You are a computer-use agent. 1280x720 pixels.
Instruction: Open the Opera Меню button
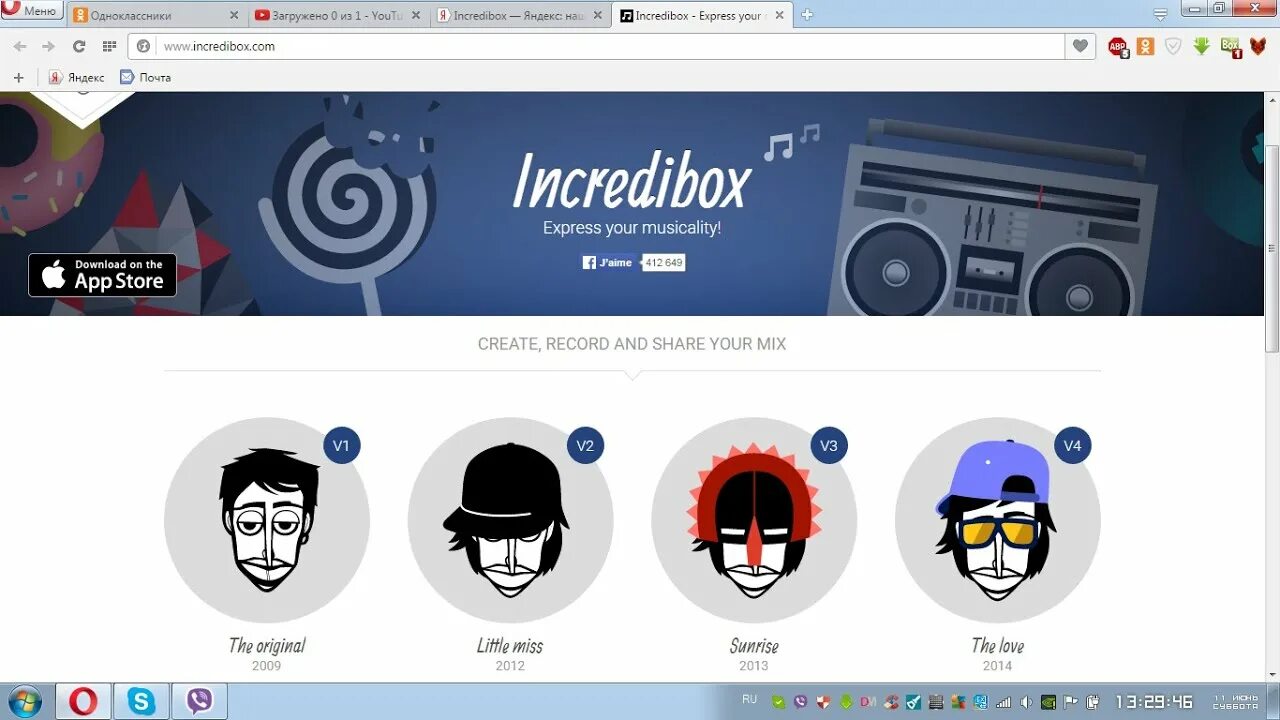[x=32, y=11]
